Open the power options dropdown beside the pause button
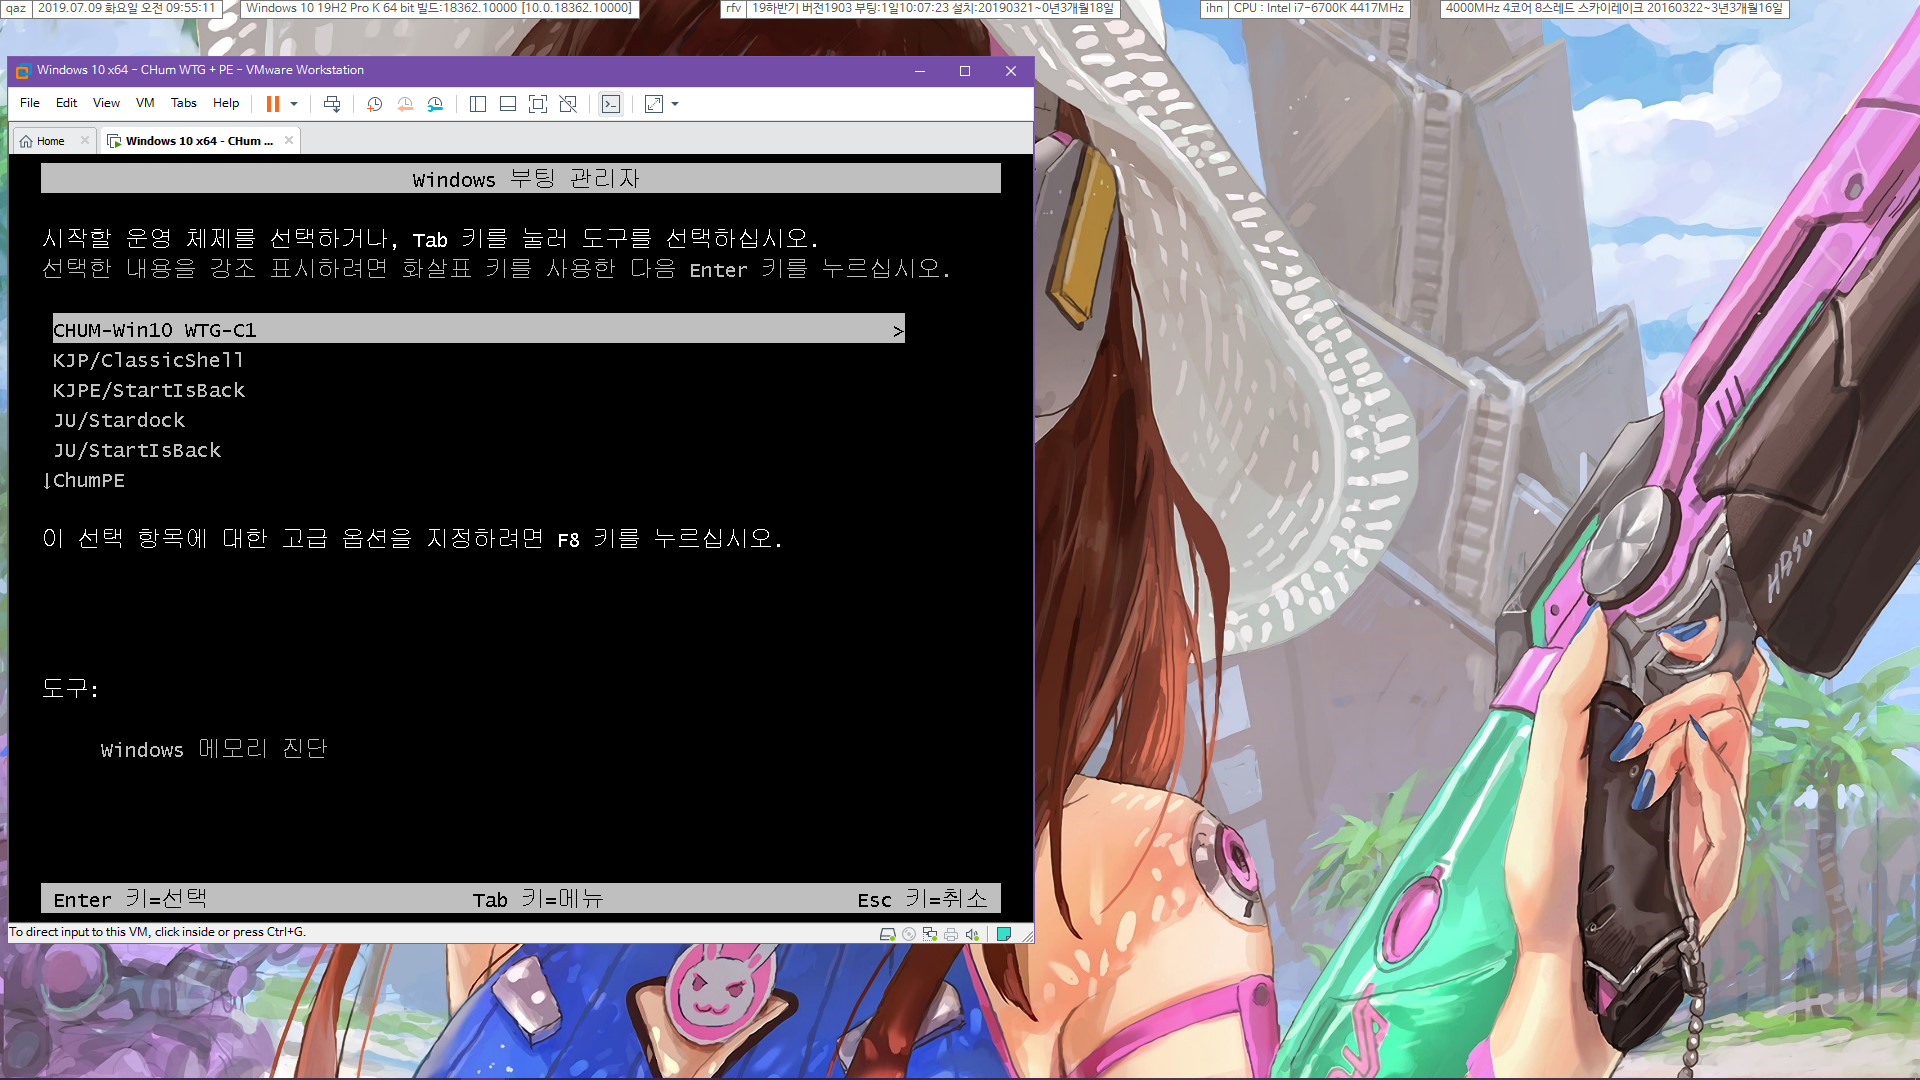Viewport: 1920px width, 1080px height. 294,104
